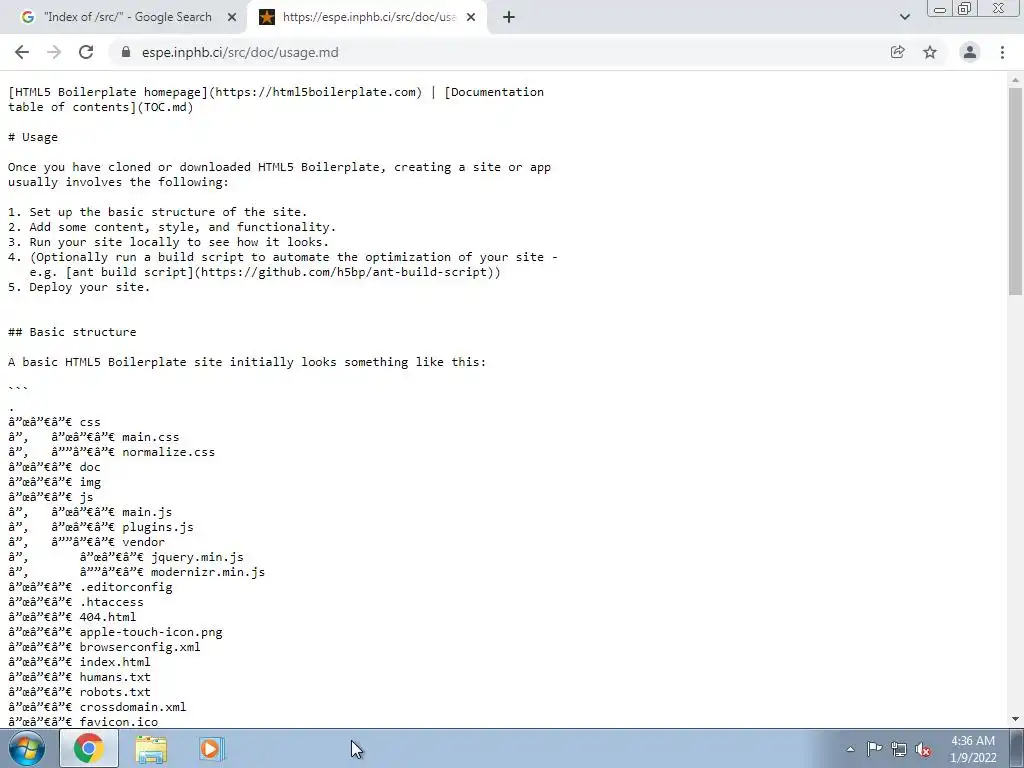Image resolution: width=1024 pixels, height=768 pixels.
Task: Click the 'robots.txt' line
Action: [x=79, y=692]
